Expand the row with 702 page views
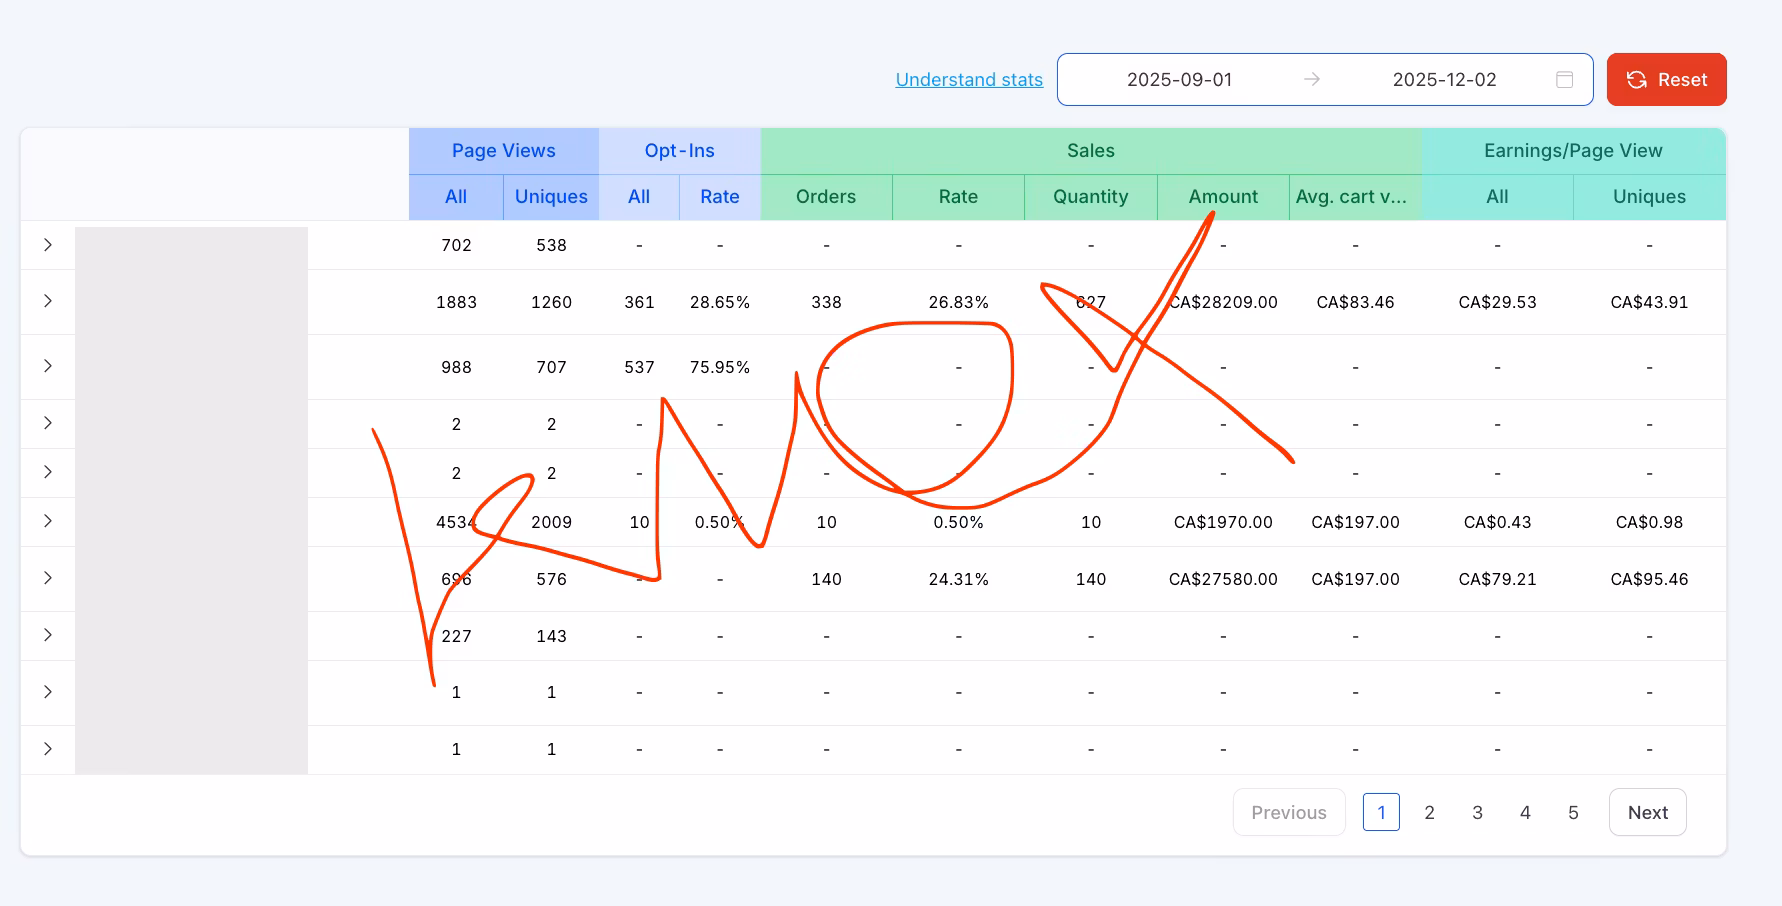This screenshot has width=1782, height=906. coord(48,245)
